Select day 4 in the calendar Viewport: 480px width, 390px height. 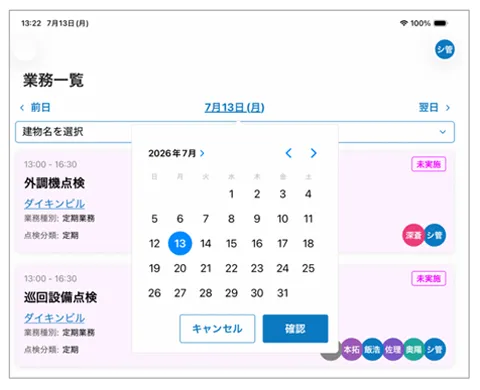[308, 194]
